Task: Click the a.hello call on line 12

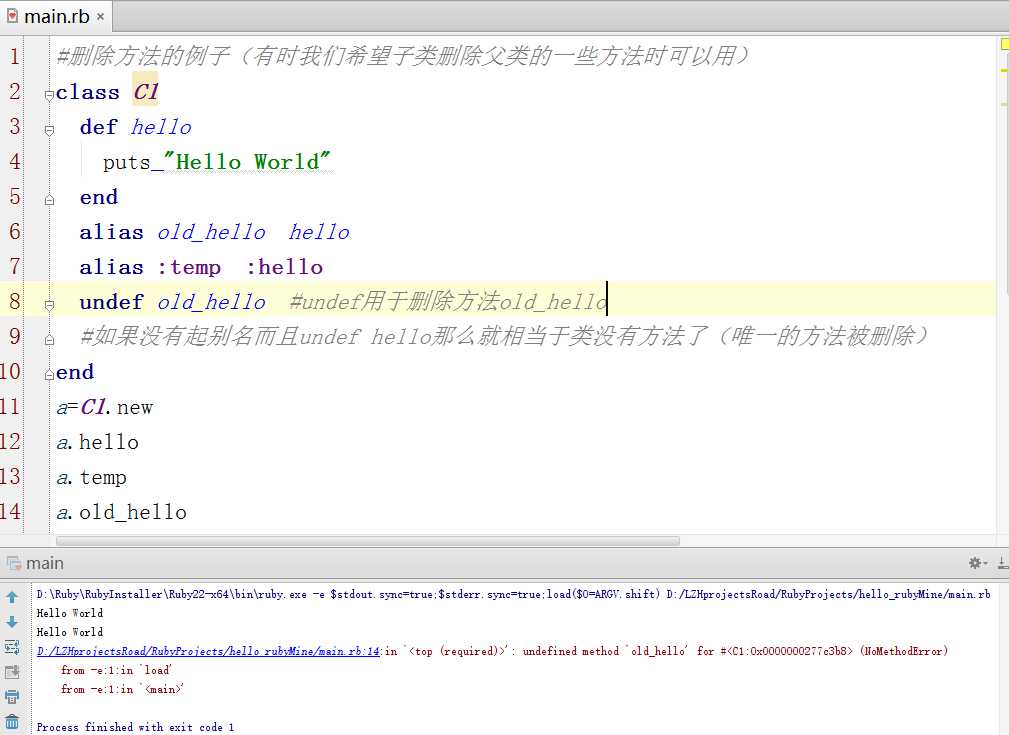Action: pos(97,442)
